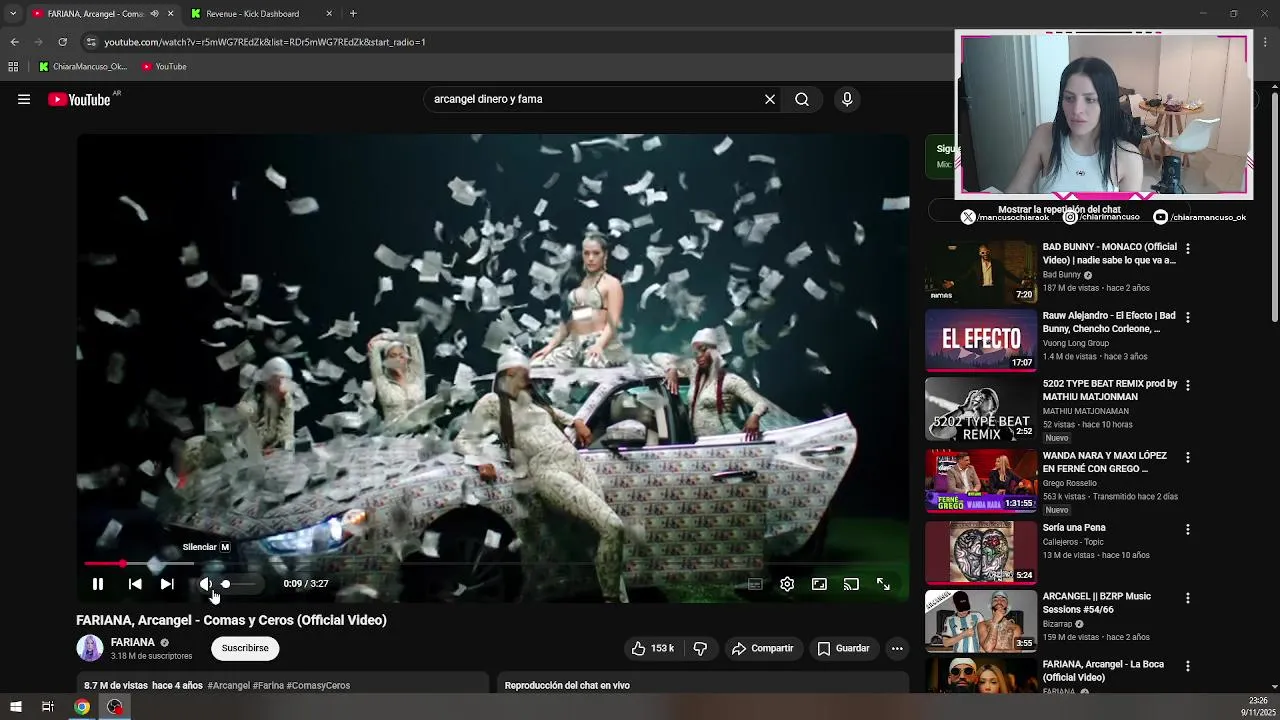The image size is (1280, 720).
Task: Click the Chrome icon on the taskbar
Action: (82, 707)
